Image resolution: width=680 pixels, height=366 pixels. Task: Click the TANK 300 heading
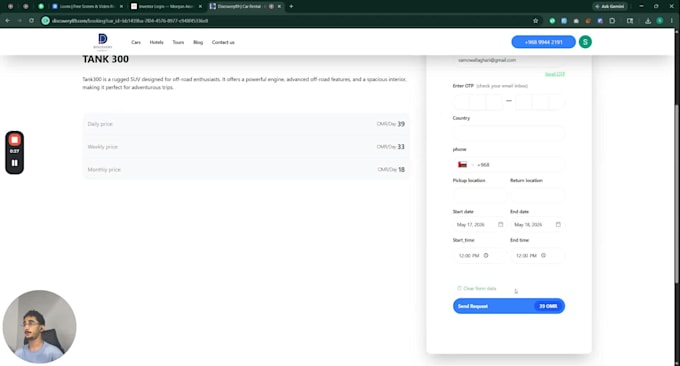pyautogui.click(x=105, y=59)
